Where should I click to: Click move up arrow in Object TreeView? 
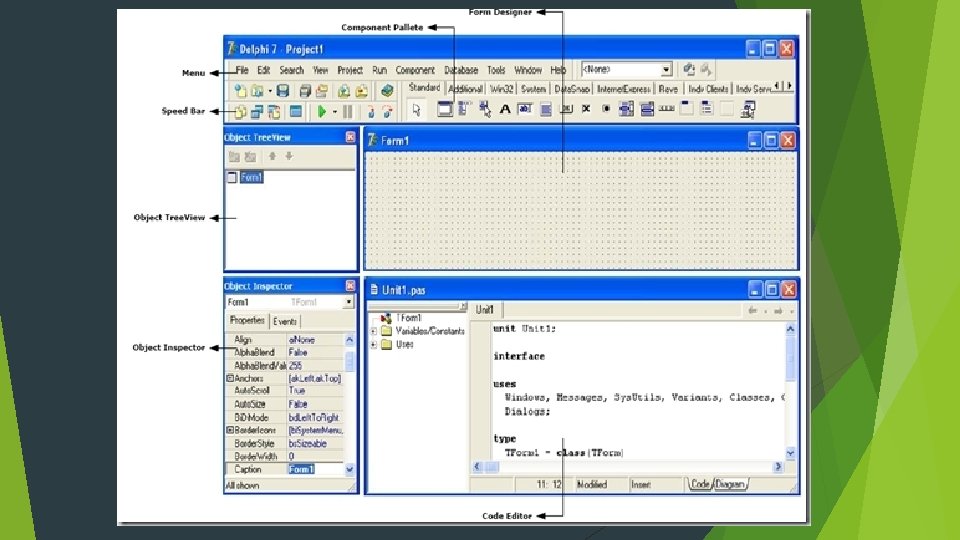[272, 157]
